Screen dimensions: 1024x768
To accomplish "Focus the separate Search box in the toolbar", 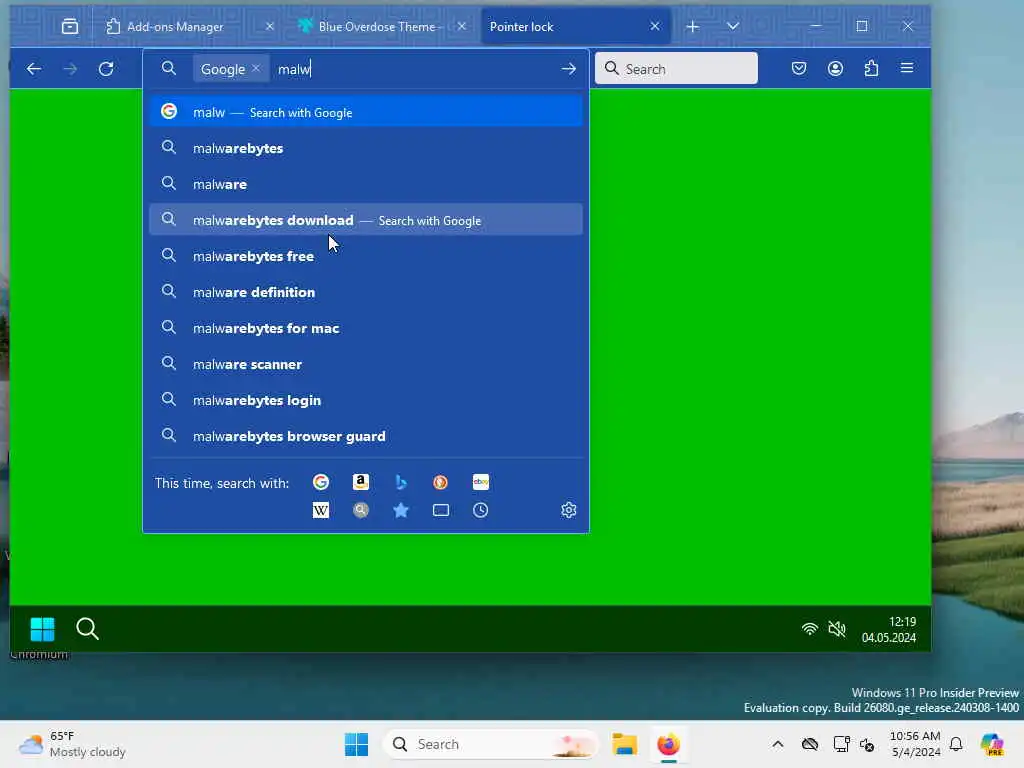I will click(x=676, y=69).
